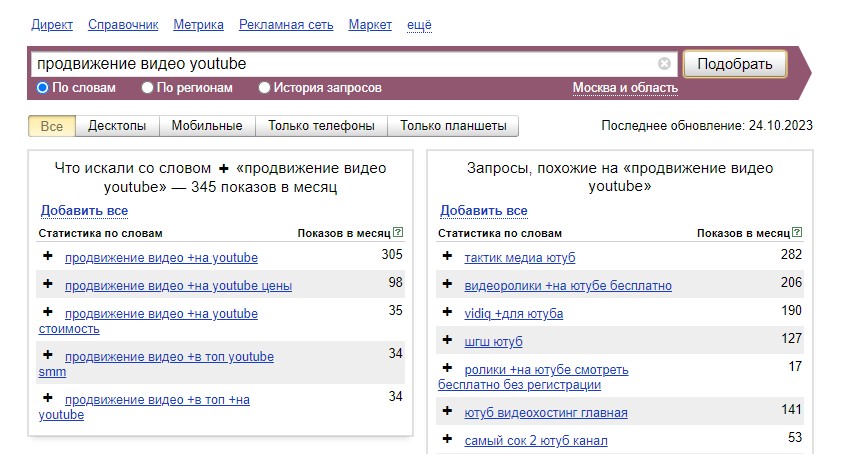Screen dimensions: 855x454
Task: Add 'продвижение видео +в топ +на youtube' with its plus icon
Action: (x=48, y=398)
